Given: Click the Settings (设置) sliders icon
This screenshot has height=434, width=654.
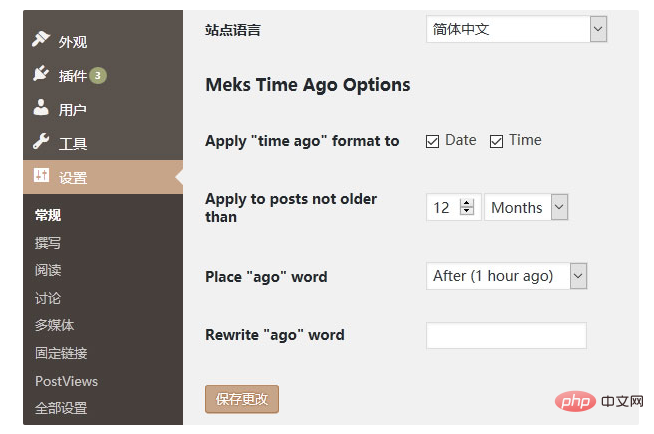Looking at the screenshot, I should (41, 177).
